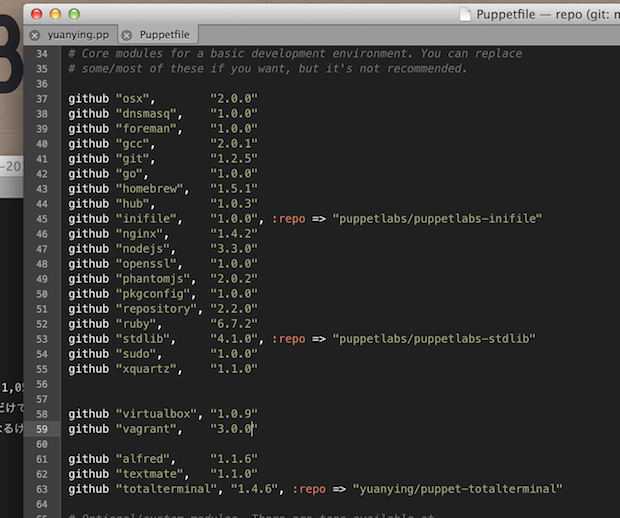Select the Puppetfile tab
620x518 pixels.
164,35
